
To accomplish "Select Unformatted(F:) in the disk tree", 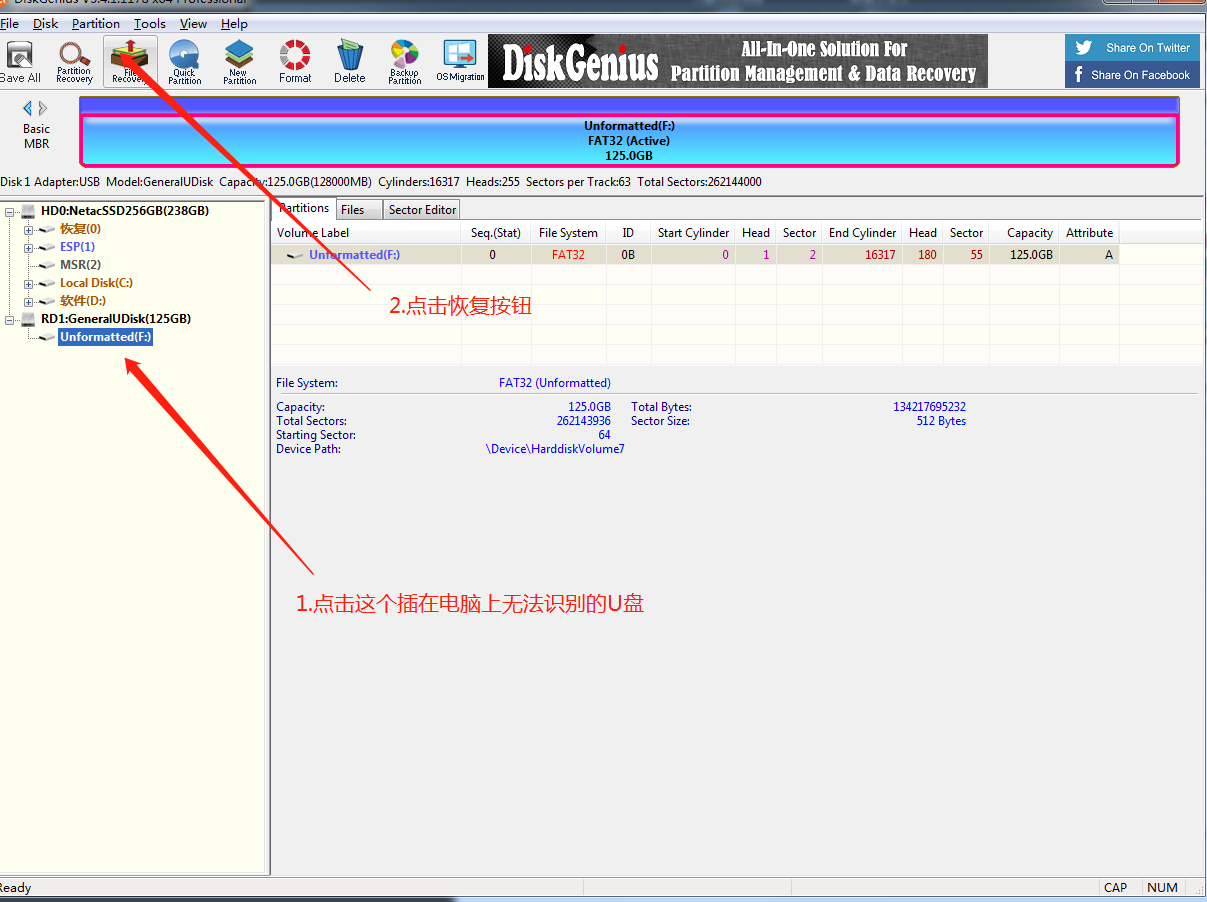I will [x=105, y=337].
